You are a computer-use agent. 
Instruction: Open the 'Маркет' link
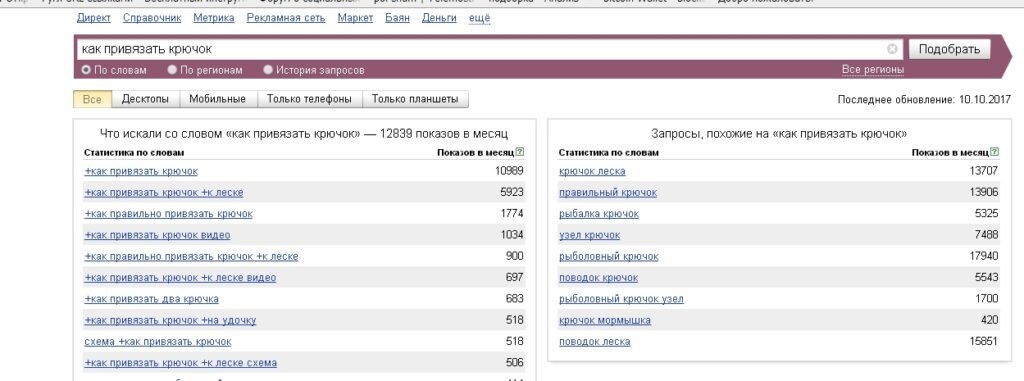point(355,18)
